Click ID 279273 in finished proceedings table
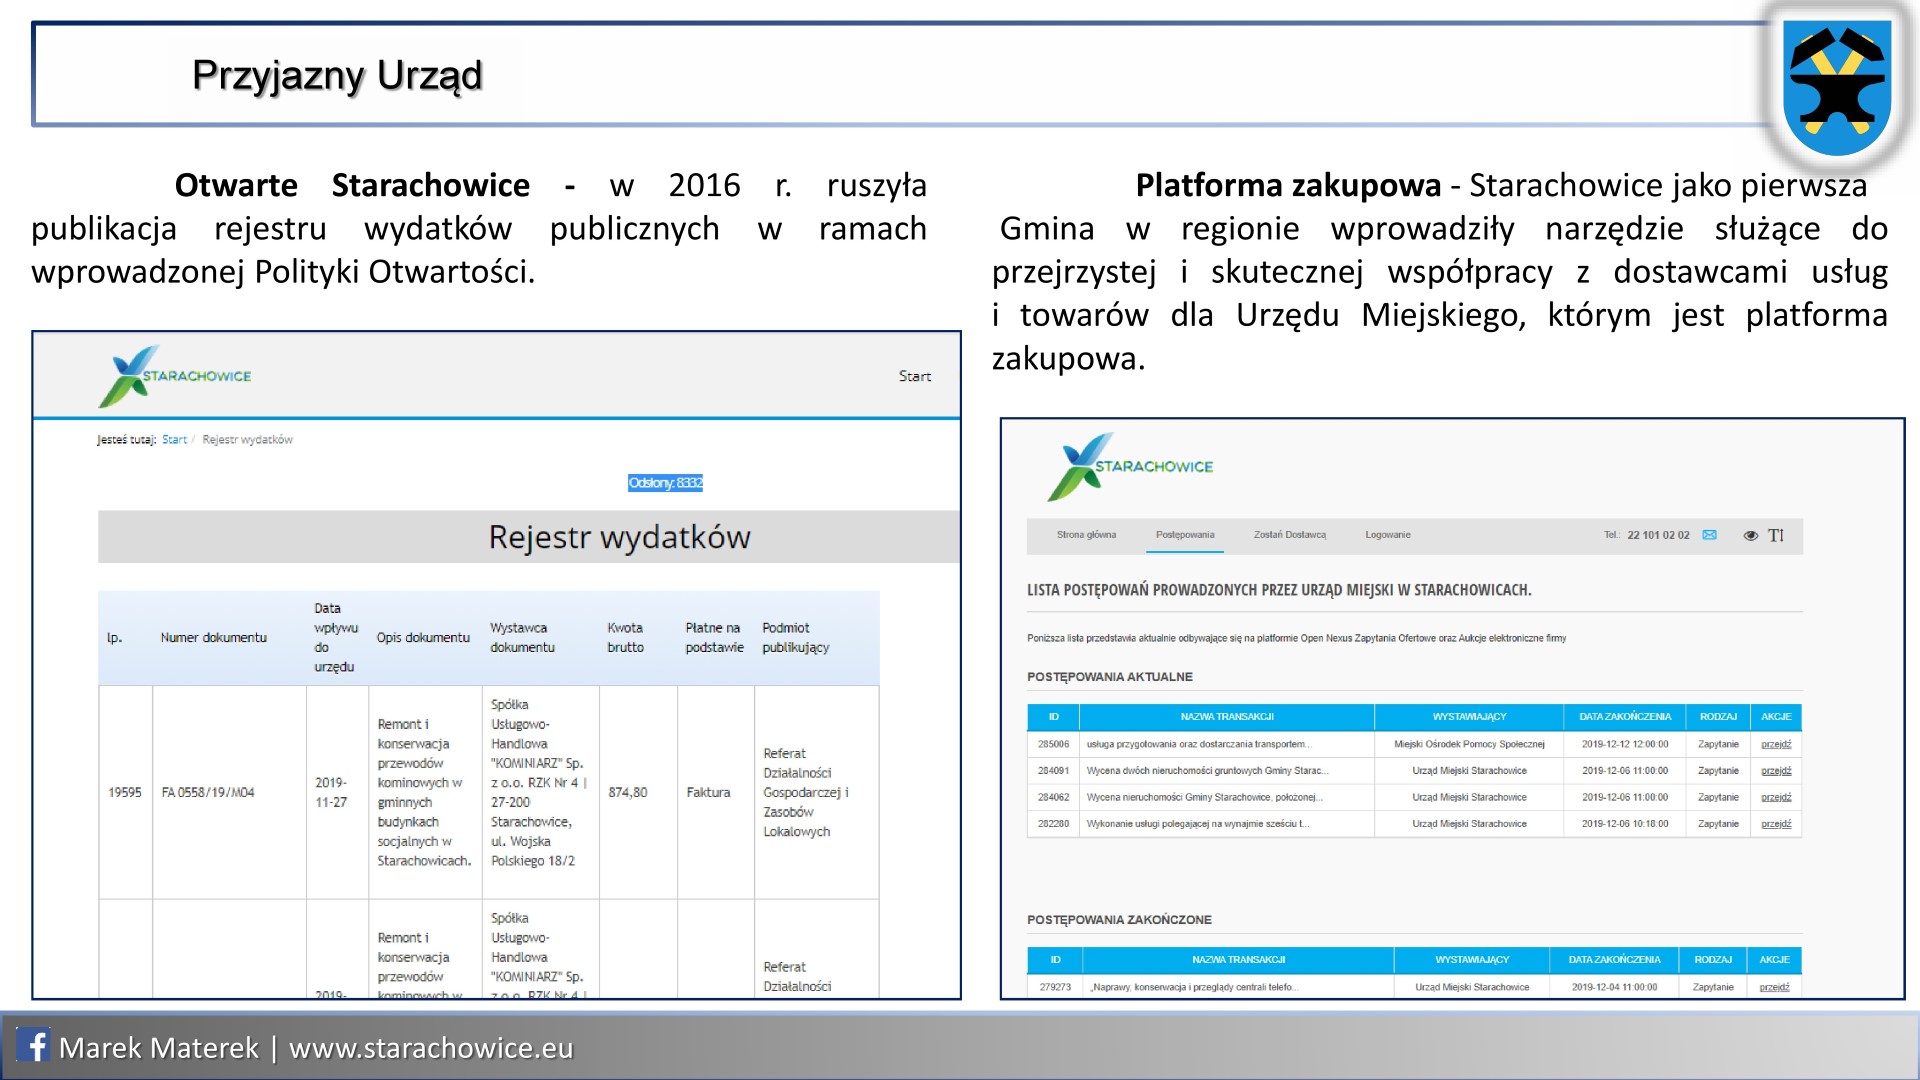The height and width of the screenshot is (1080, 1920). [1055, 987]
